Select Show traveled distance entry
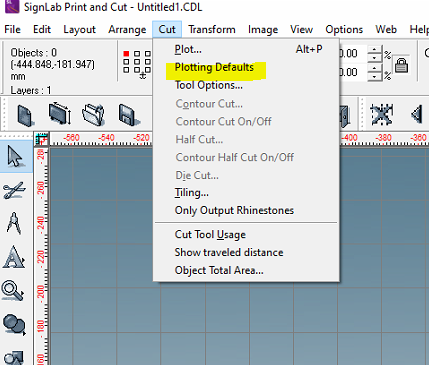The height and width of the screenshot is (365, 429). (247, 253)
